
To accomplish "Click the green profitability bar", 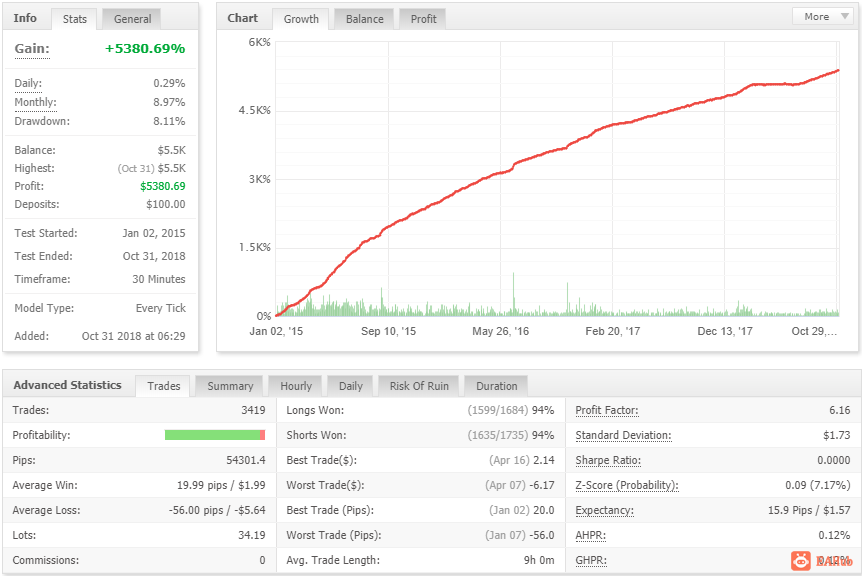I will [x=212, y=435].
